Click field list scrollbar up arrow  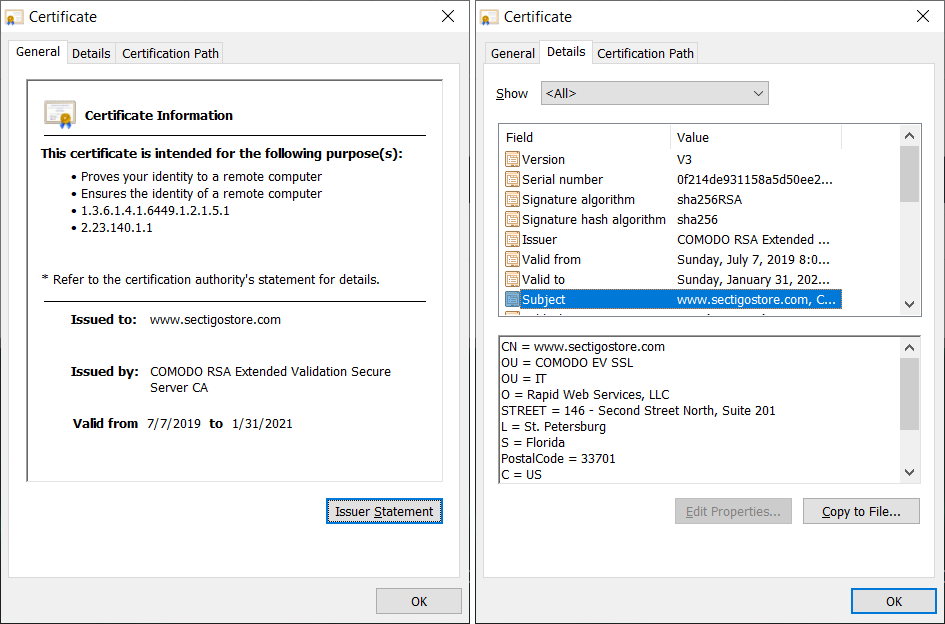(x=909, y=136)
